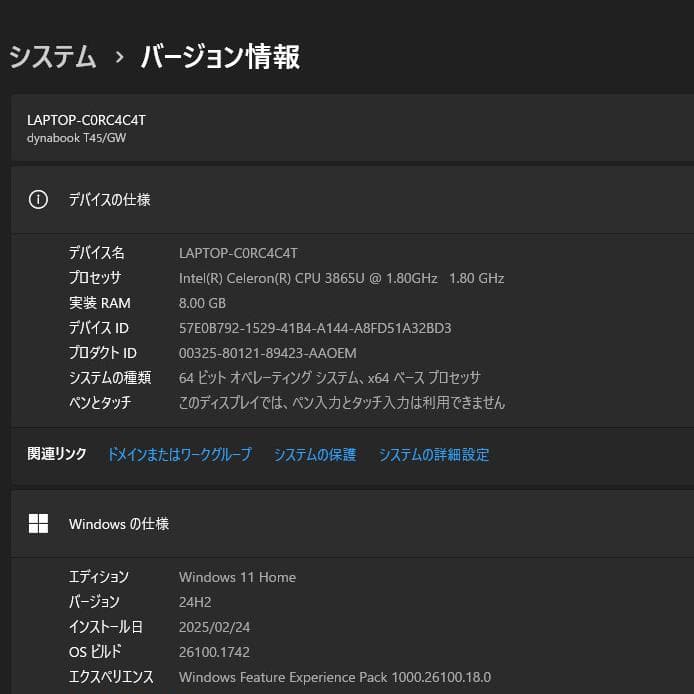Select install date 2025/02/24
The height and width of the screenshot is (694, 694).
click(x=214, y=627)
